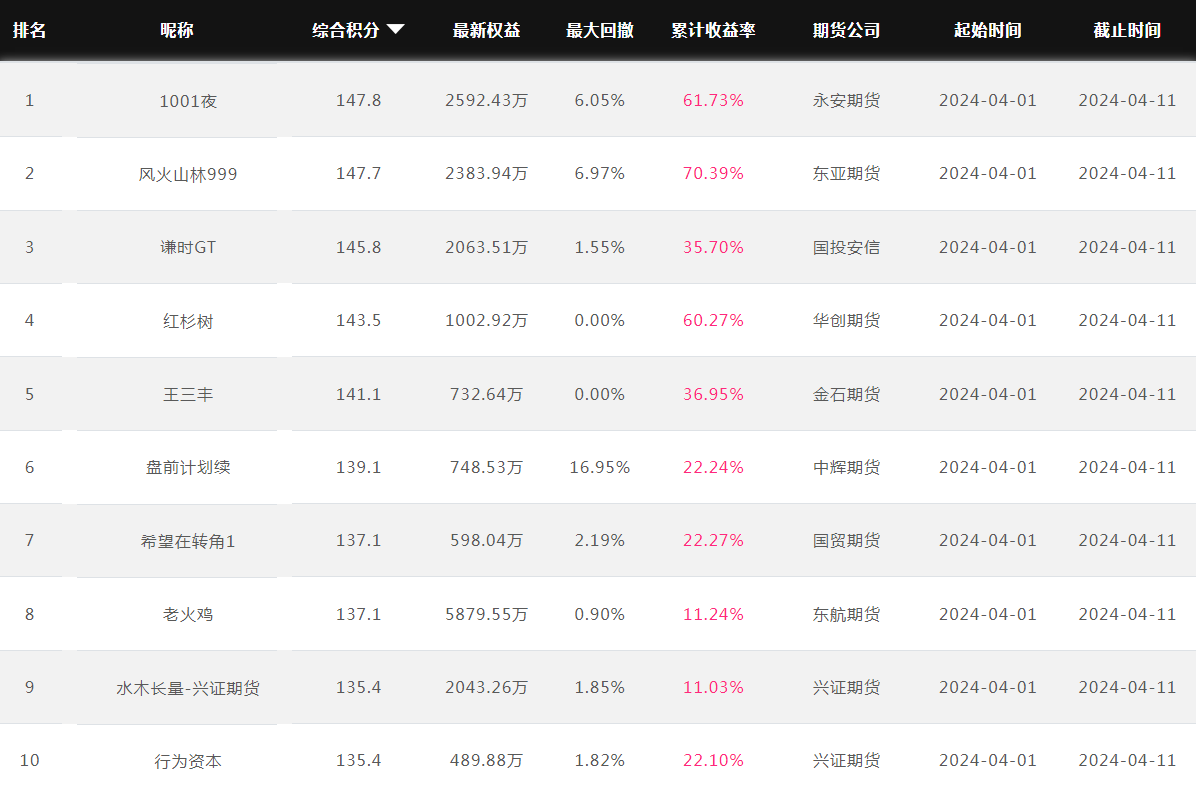Click drawdown value 0.90%
This screenshot has height=794, width=1196.
point(600,614)
